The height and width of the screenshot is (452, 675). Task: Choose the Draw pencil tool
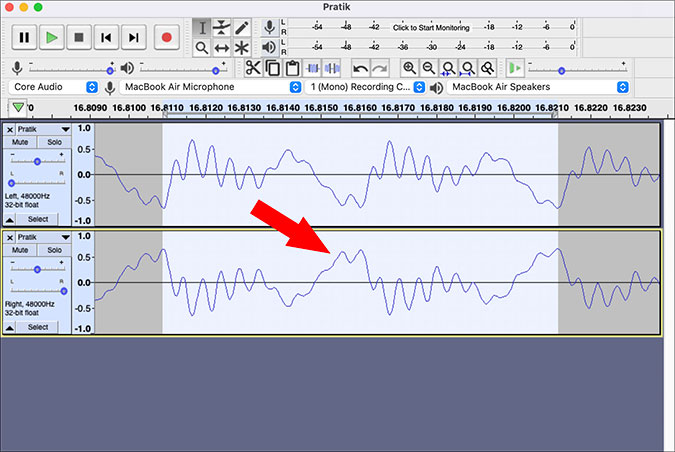click(242, 28)
